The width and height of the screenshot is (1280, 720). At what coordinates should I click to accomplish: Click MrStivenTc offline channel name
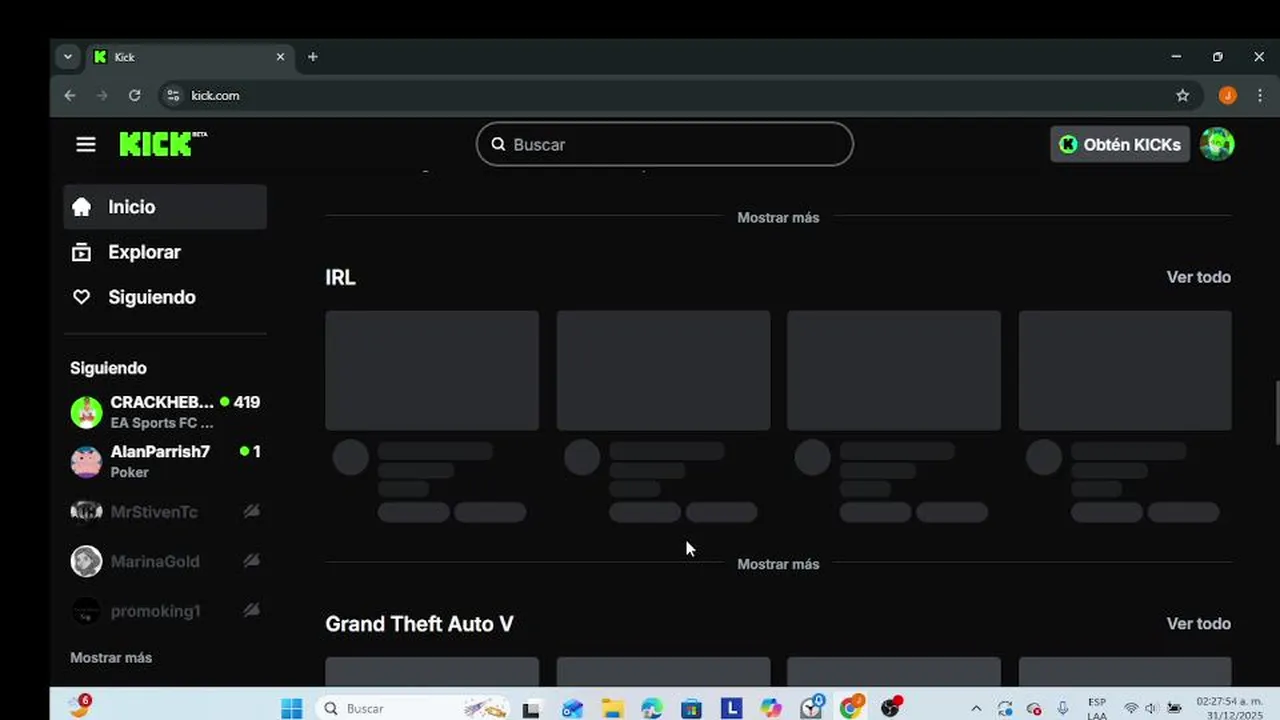tap(154, 512)
